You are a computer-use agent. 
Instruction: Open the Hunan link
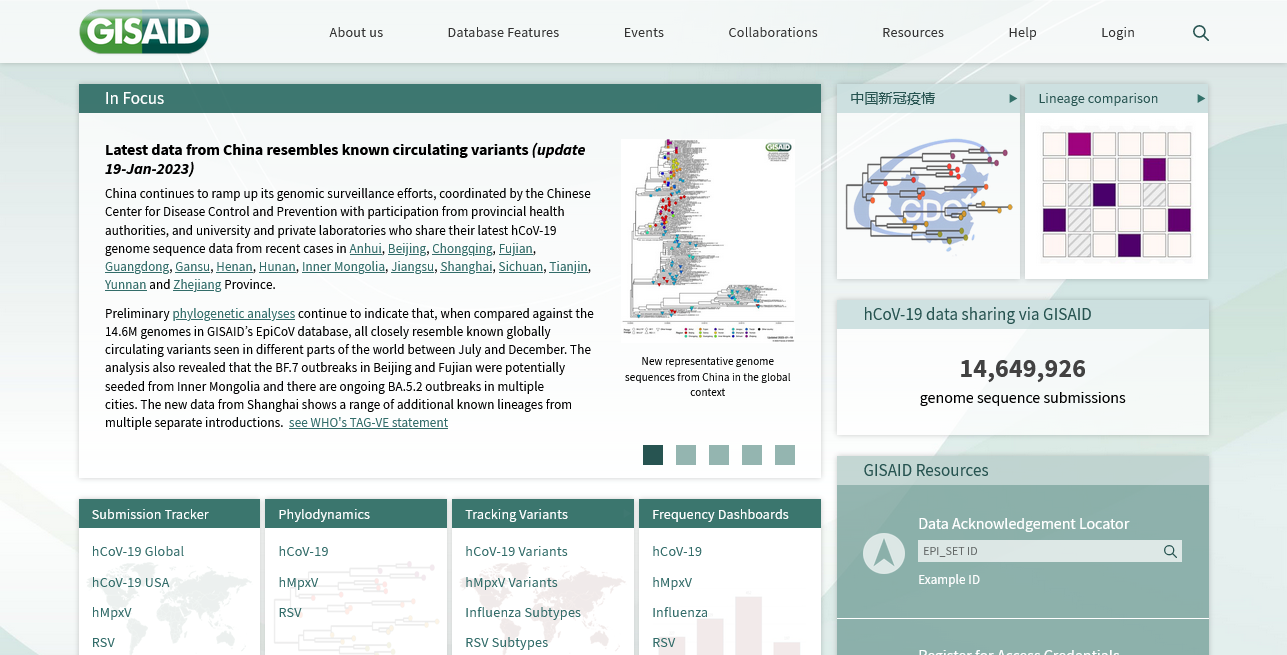coord(277,266)
